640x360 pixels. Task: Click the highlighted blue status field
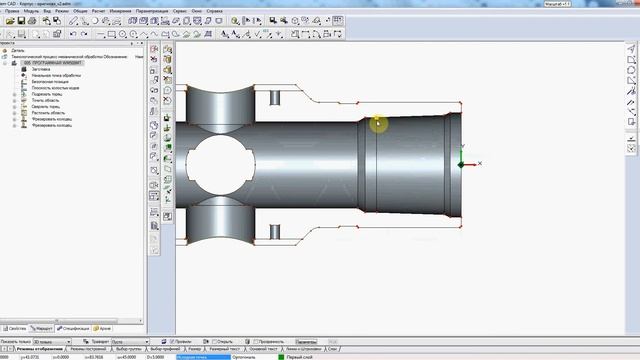(x=203, y=357)
